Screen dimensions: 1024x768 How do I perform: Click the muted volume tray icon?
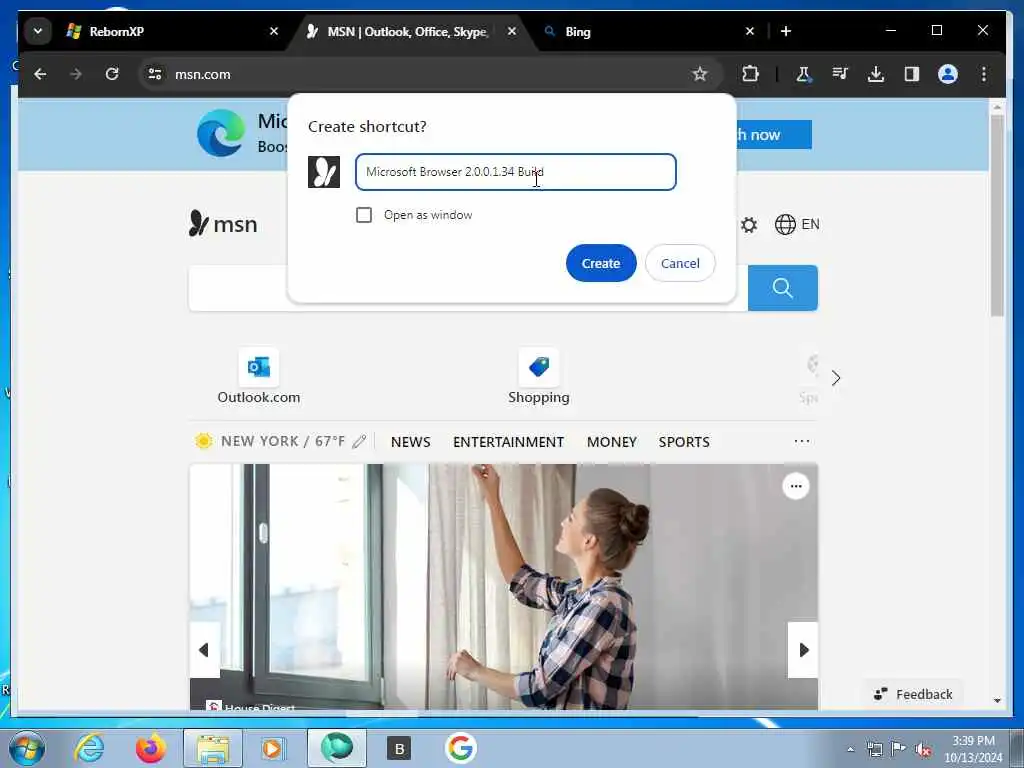(923, 749)
